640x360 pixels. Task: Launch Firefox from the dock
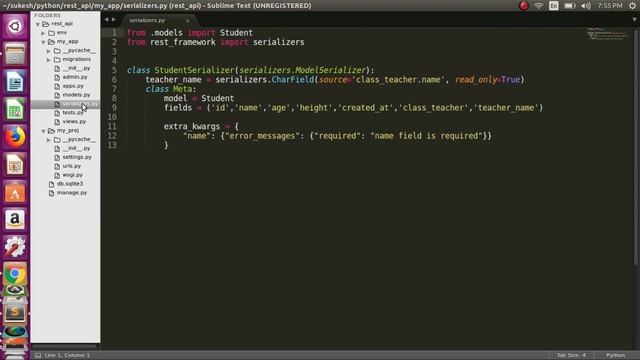(15, 137)
